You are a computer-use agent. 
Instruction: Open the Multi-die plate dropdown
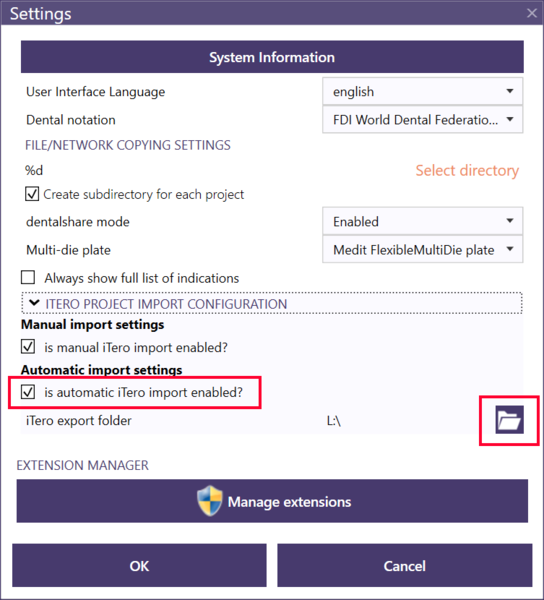point(422,249)
